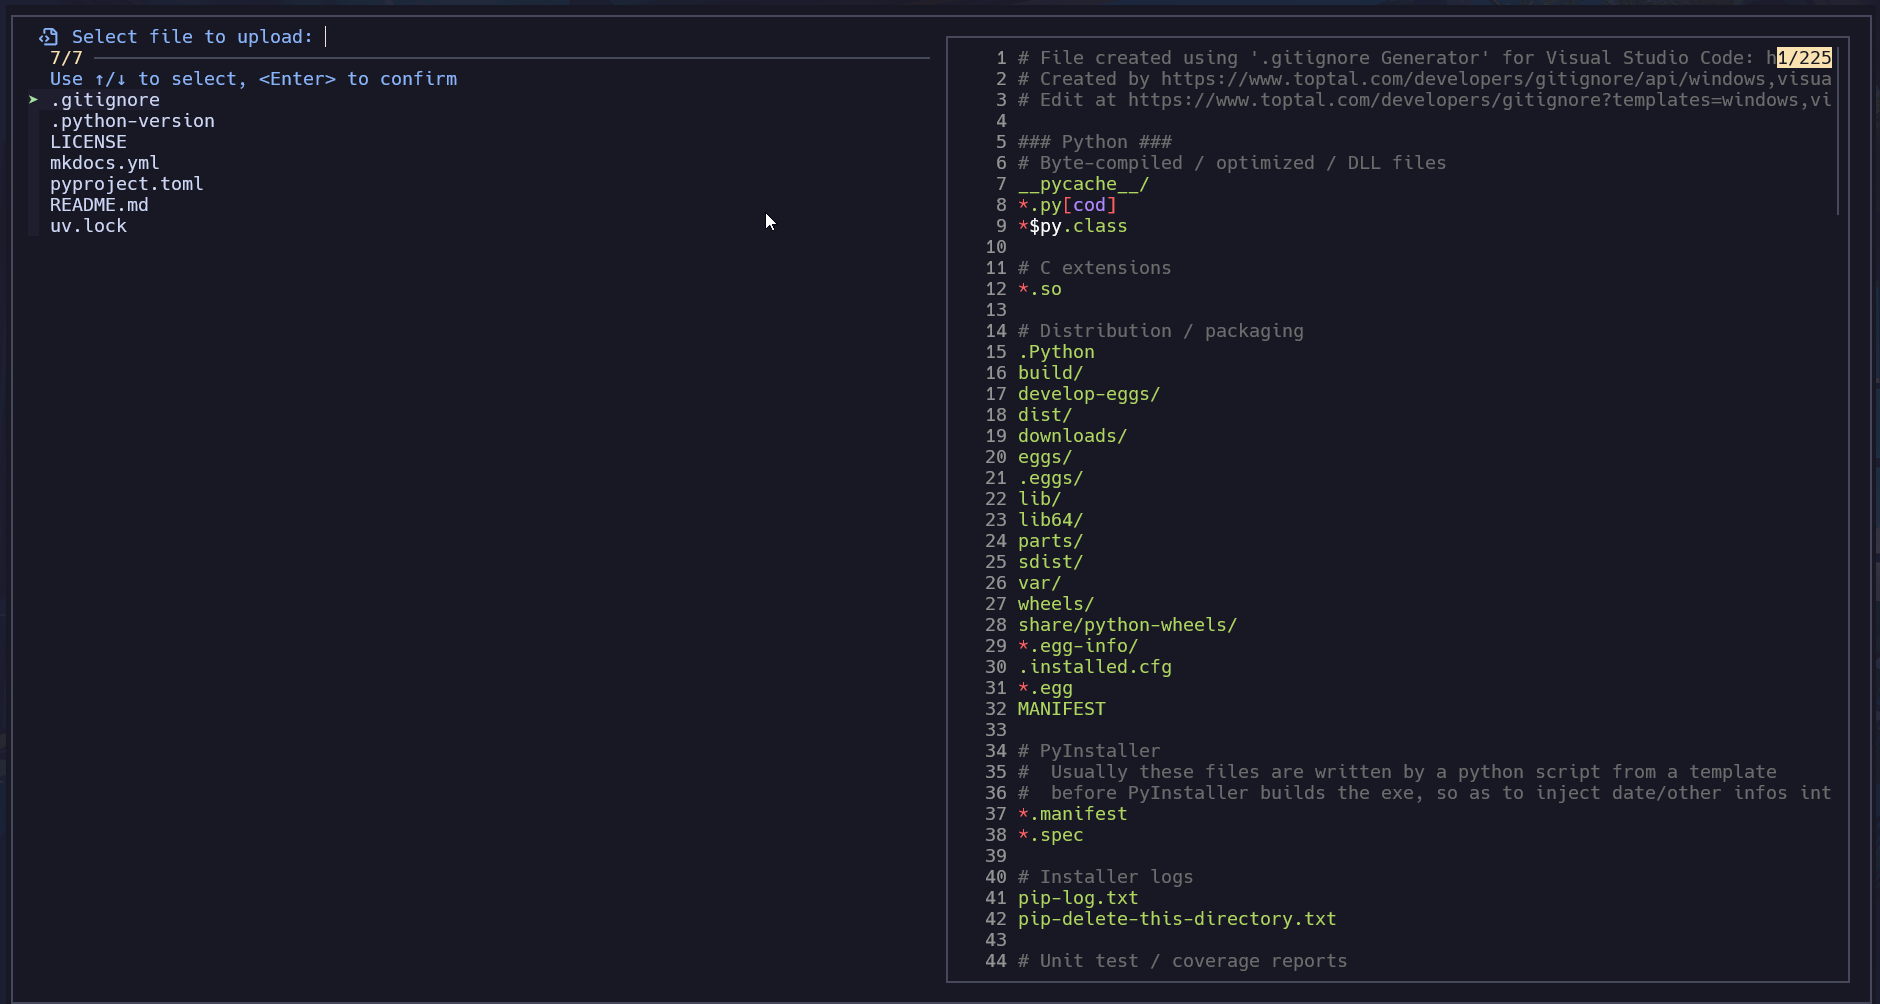1880x1004 pixels.
Task: Click the green pointer arrow beside .gitignore
Action: [33, 100]
